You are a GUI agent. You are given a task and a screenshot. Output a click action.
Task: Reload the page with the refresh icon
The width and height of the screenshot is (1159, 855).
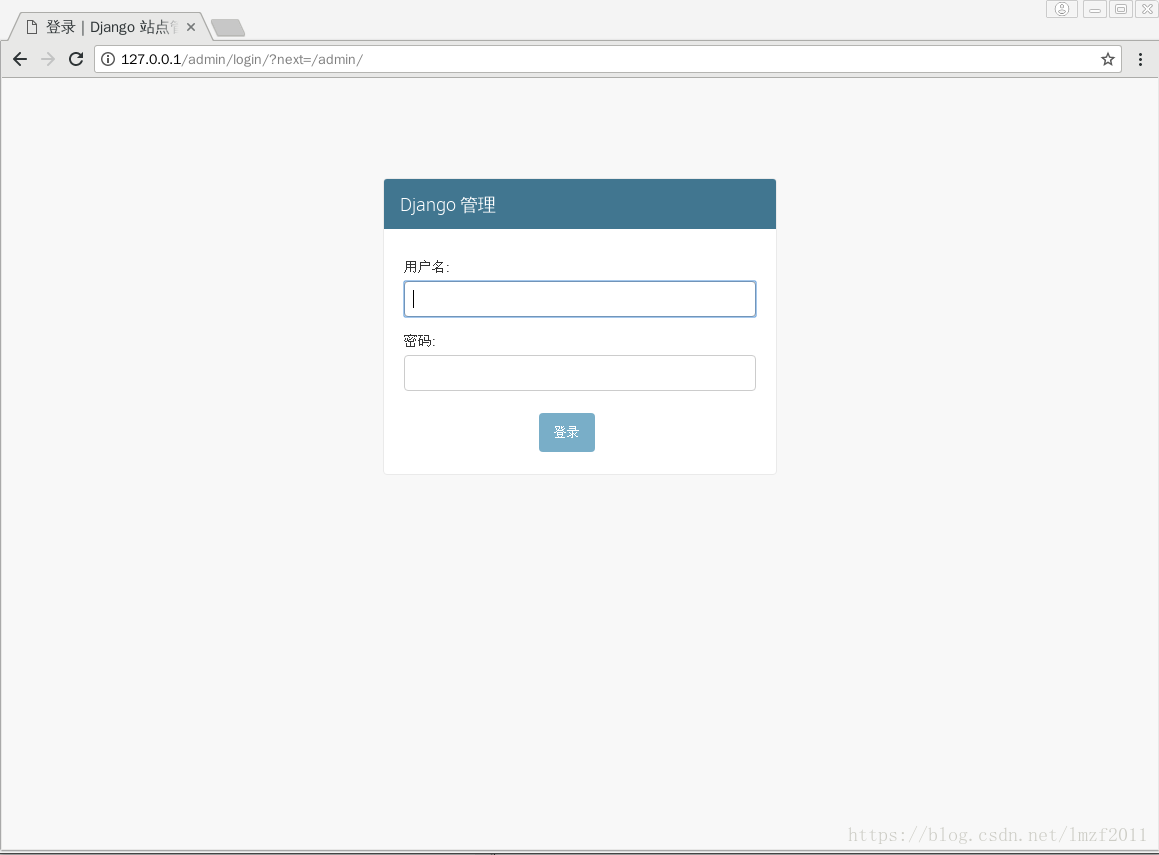[x=76, y=59]
